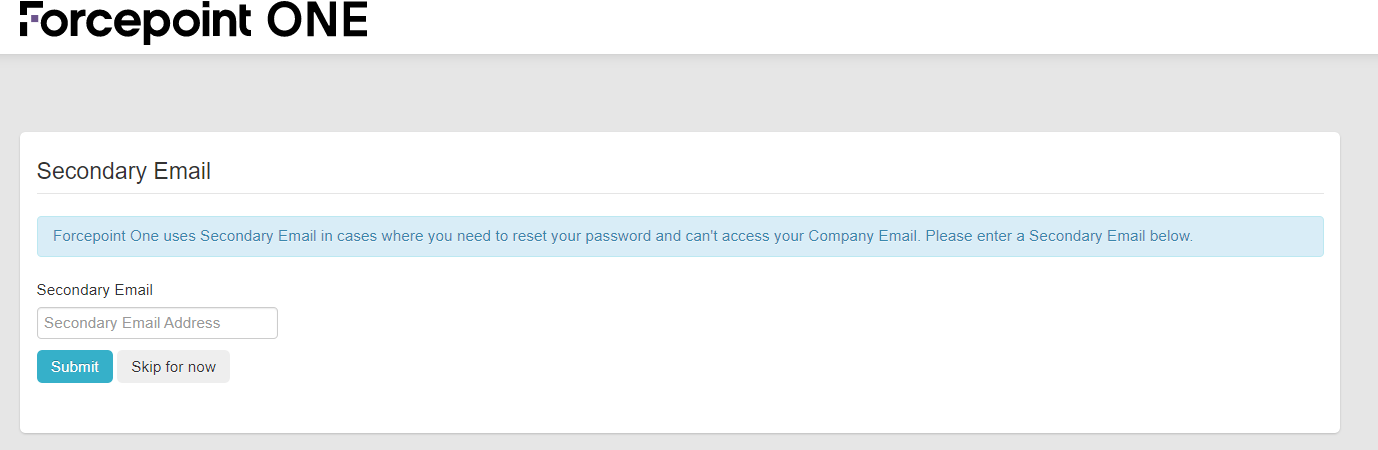The height and width of the screenshot is (450, 1378).
Task: Click 'Company Email' text in the info banner
Action: (863, 237)
